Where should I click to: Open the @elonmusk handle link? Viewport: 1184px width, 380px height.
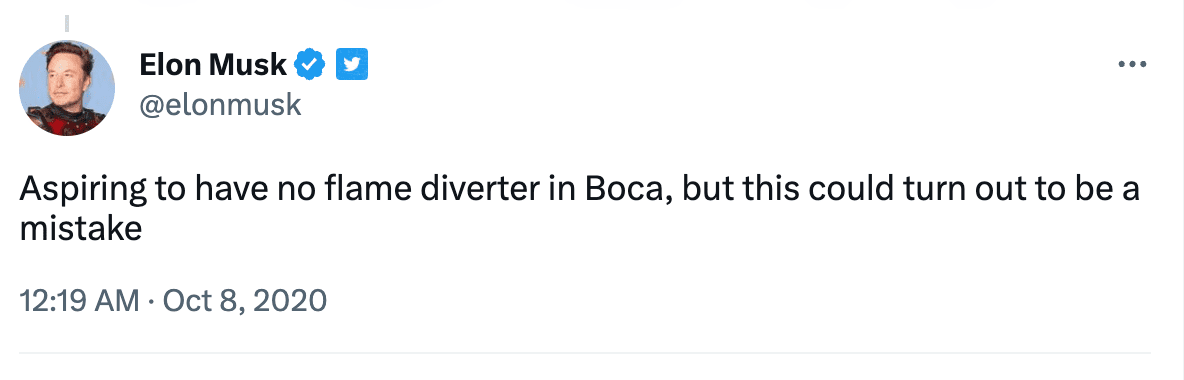pos(220,104)
